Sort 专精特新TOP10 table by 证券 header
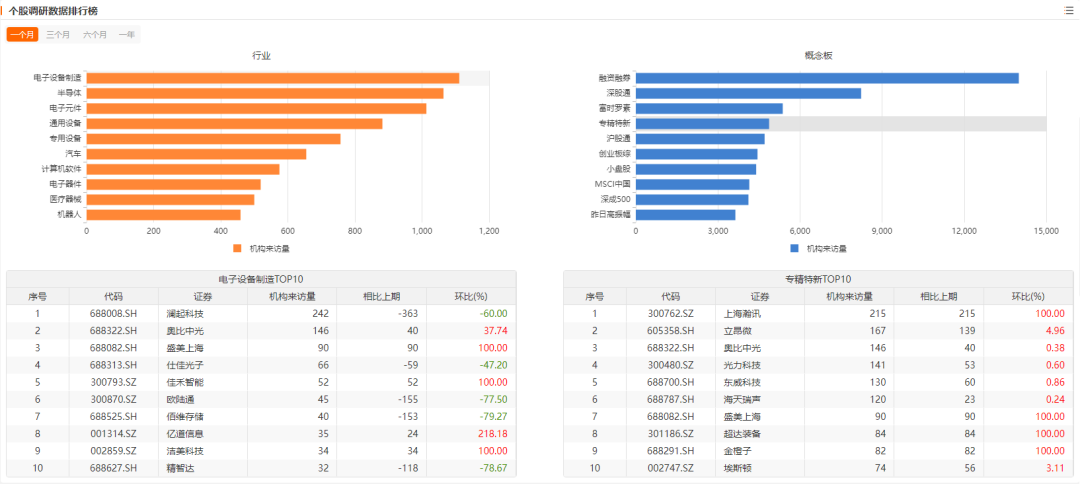The height and width of the screenshot is (484, 1080). 760,296
